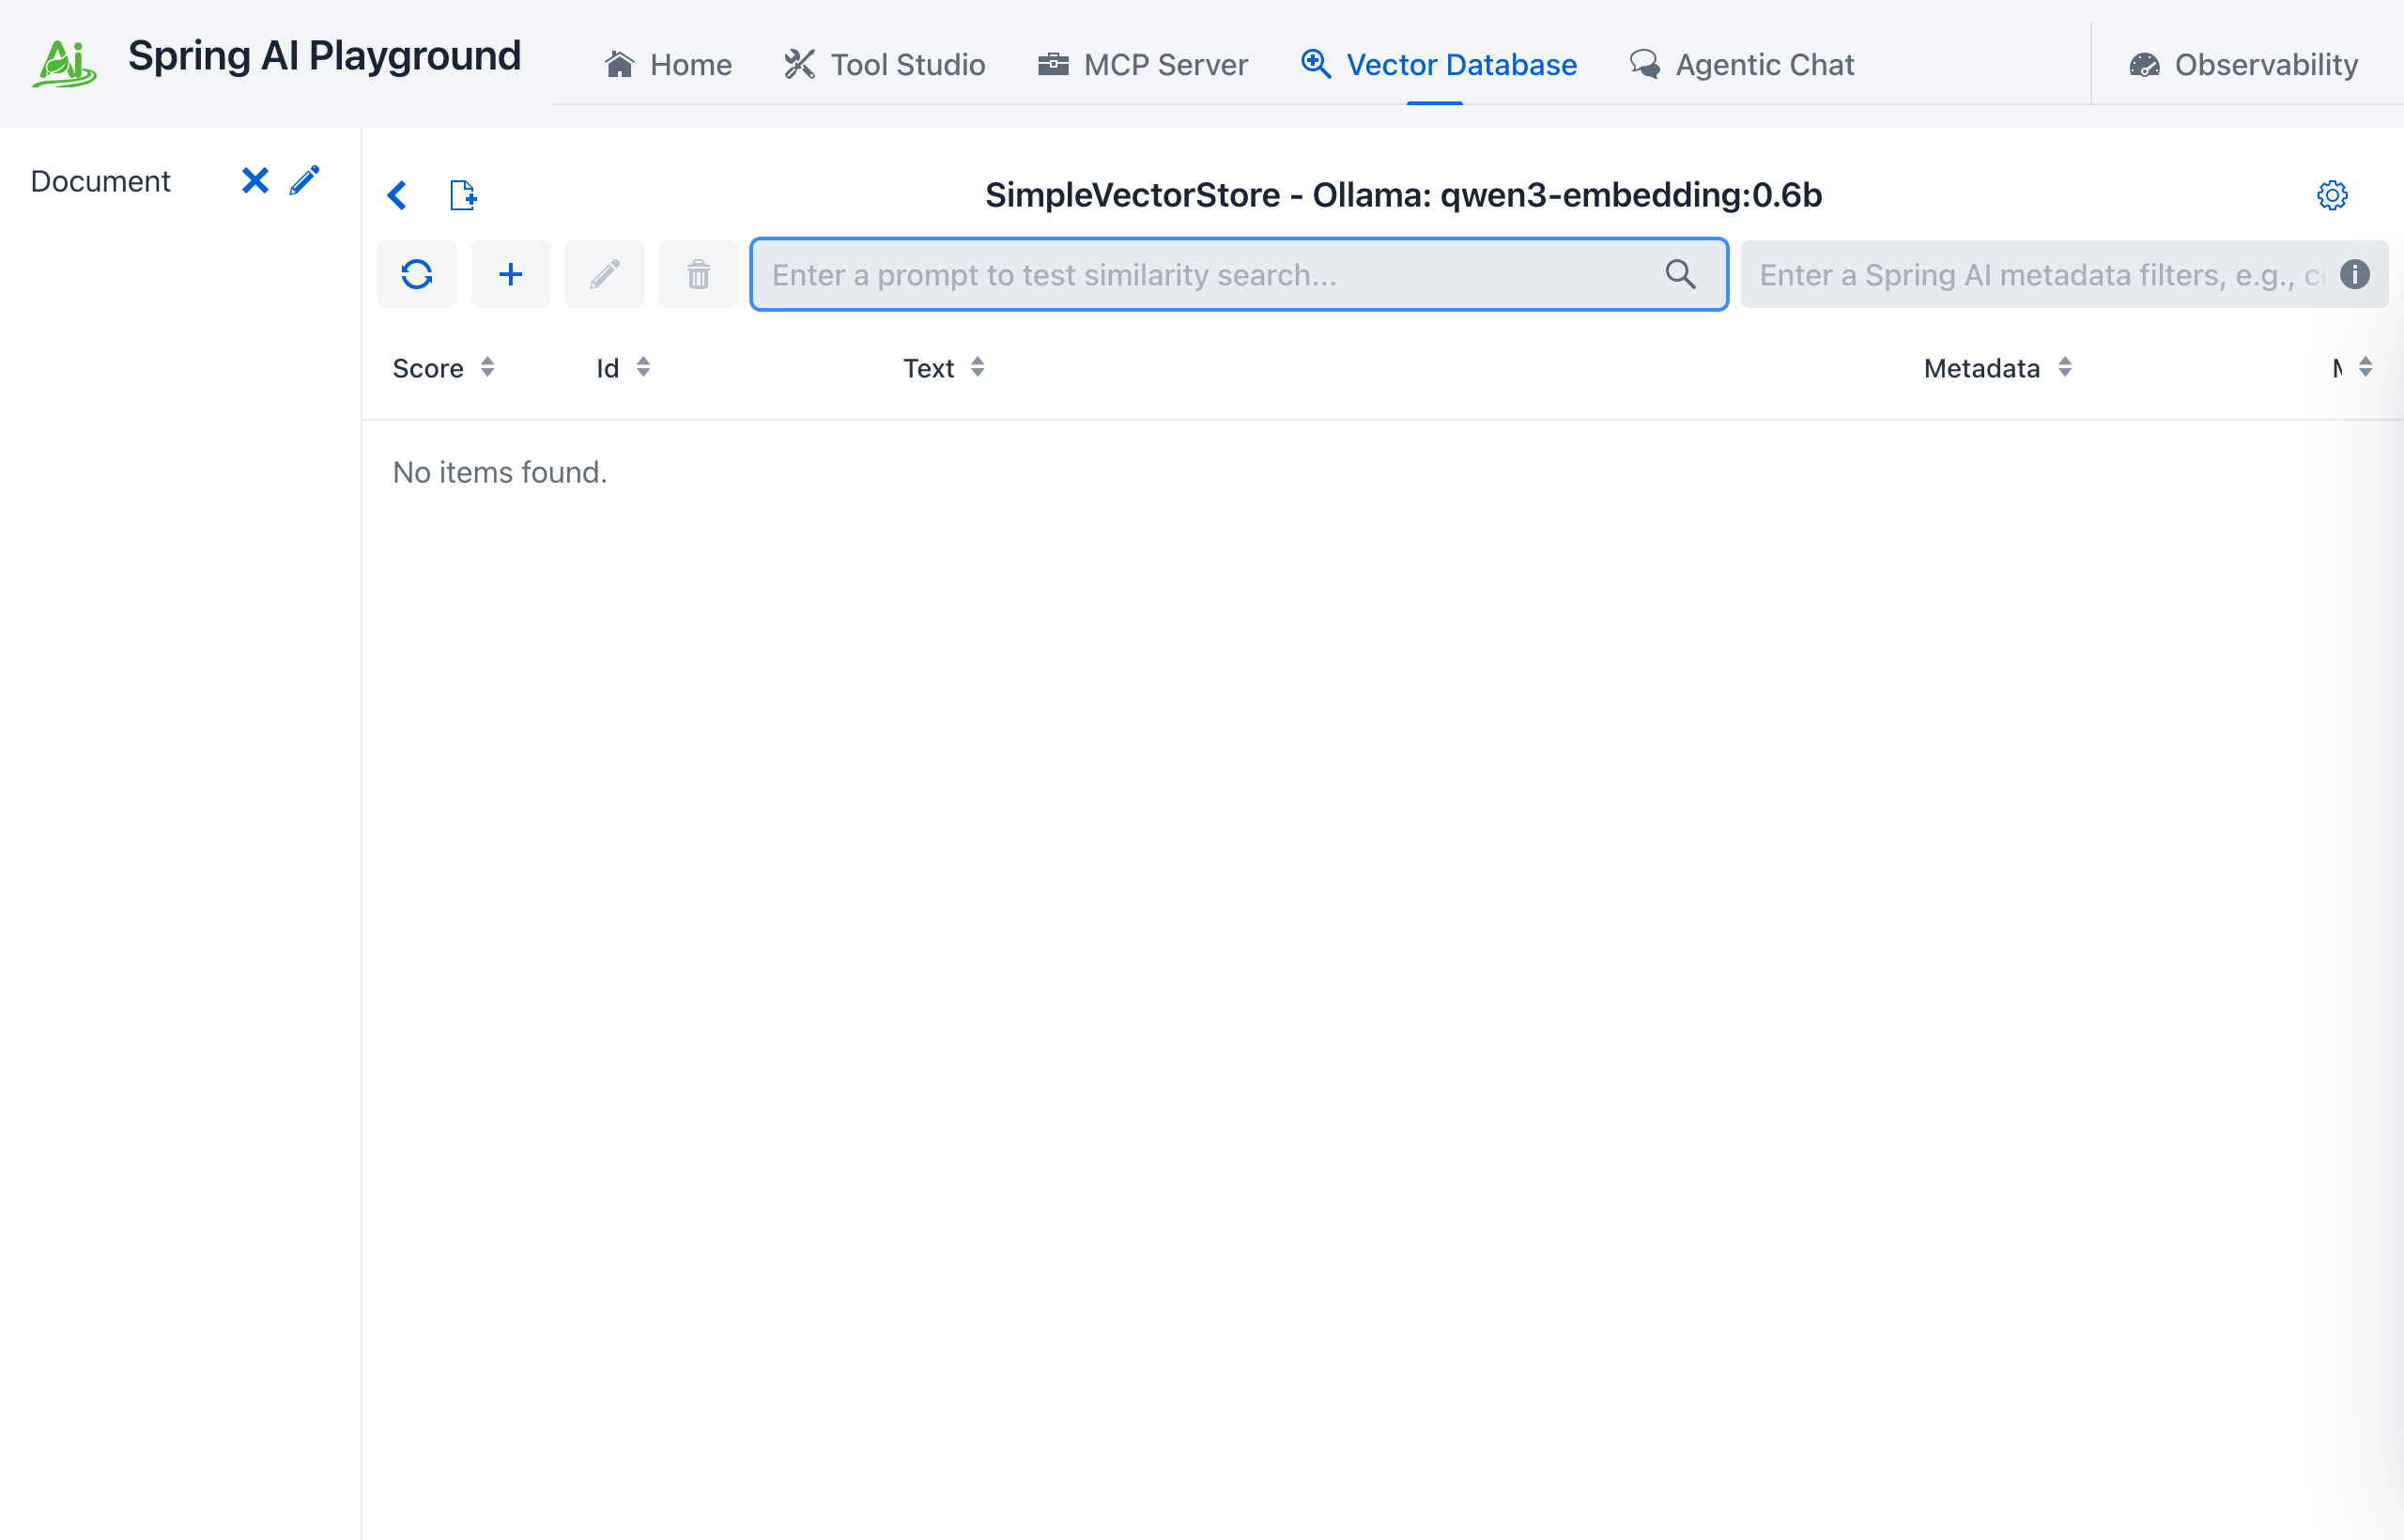Viewport: 2404px width, 1540px height.
Task: Click the disabled edit pencil button
Action: [604, 274]
